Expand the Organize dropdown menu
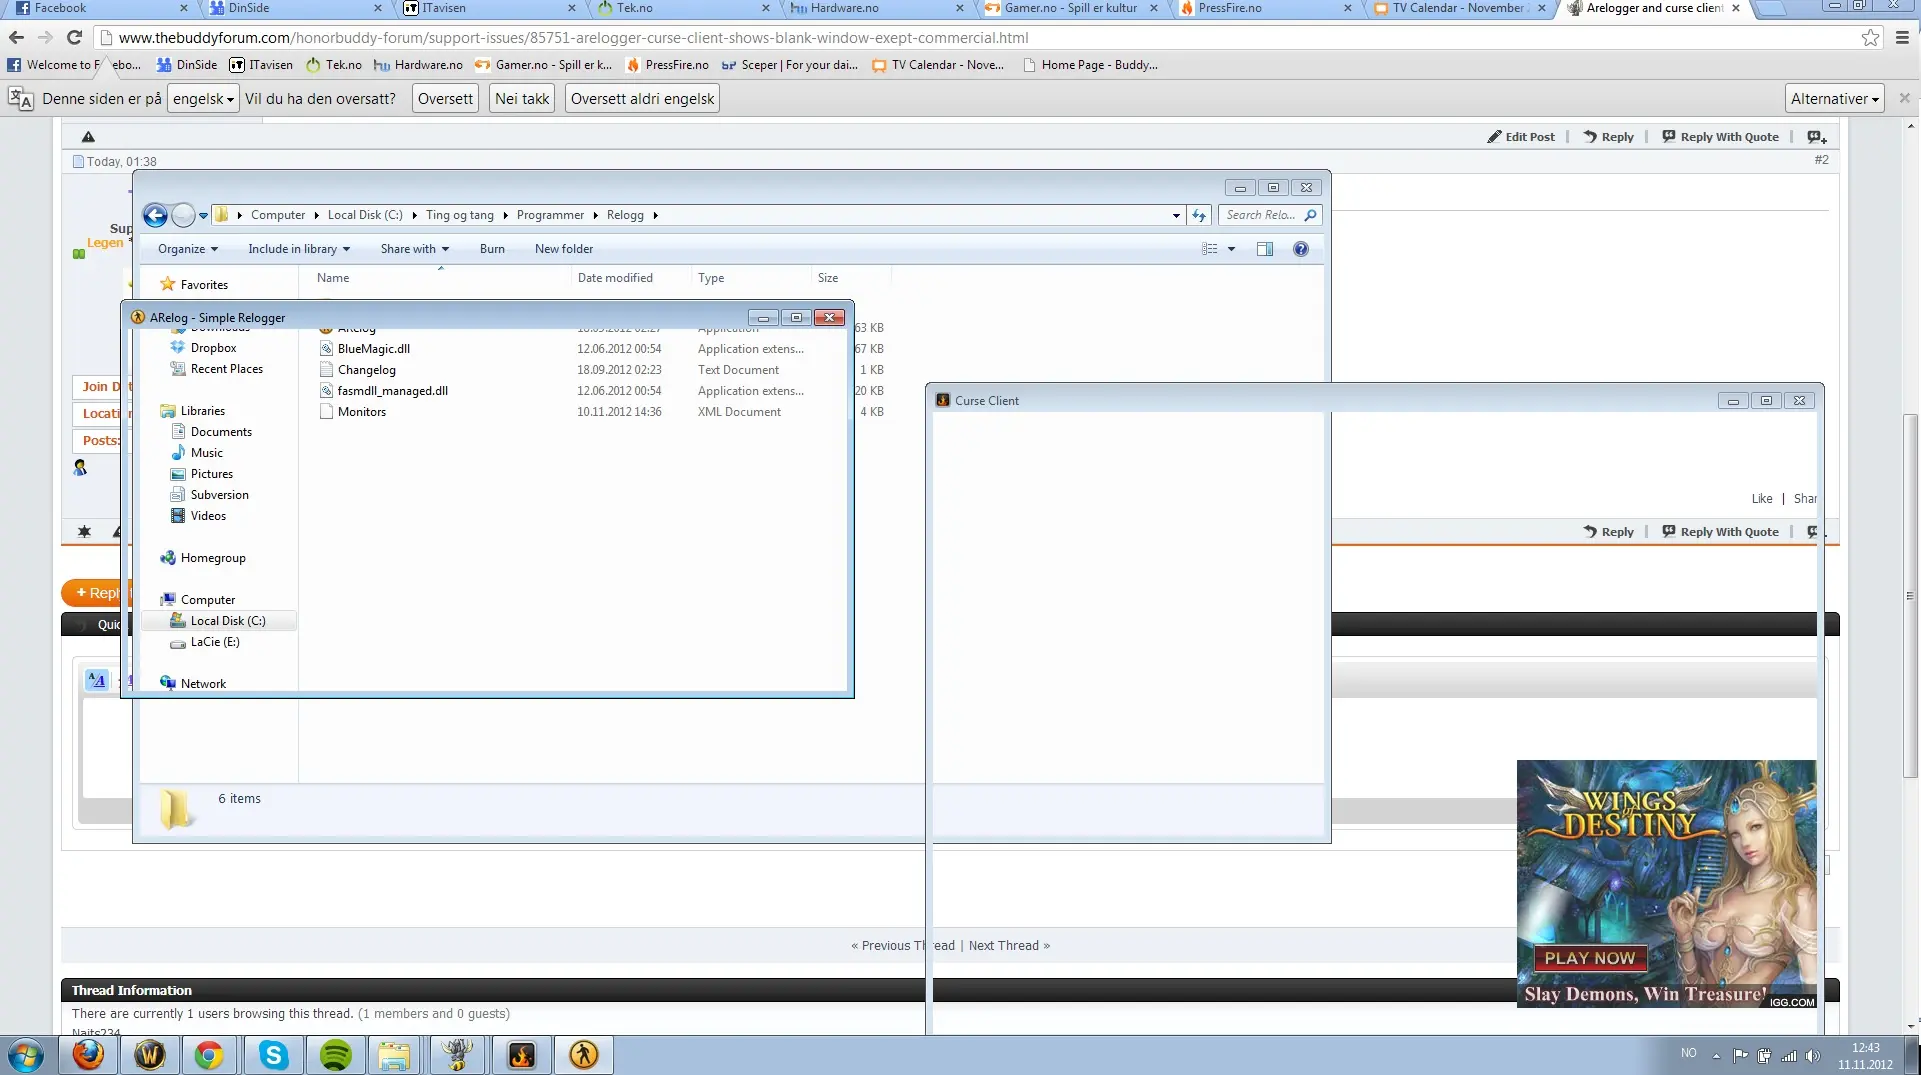Viewport: 1921px width, 1075px height. pos(187,249)
